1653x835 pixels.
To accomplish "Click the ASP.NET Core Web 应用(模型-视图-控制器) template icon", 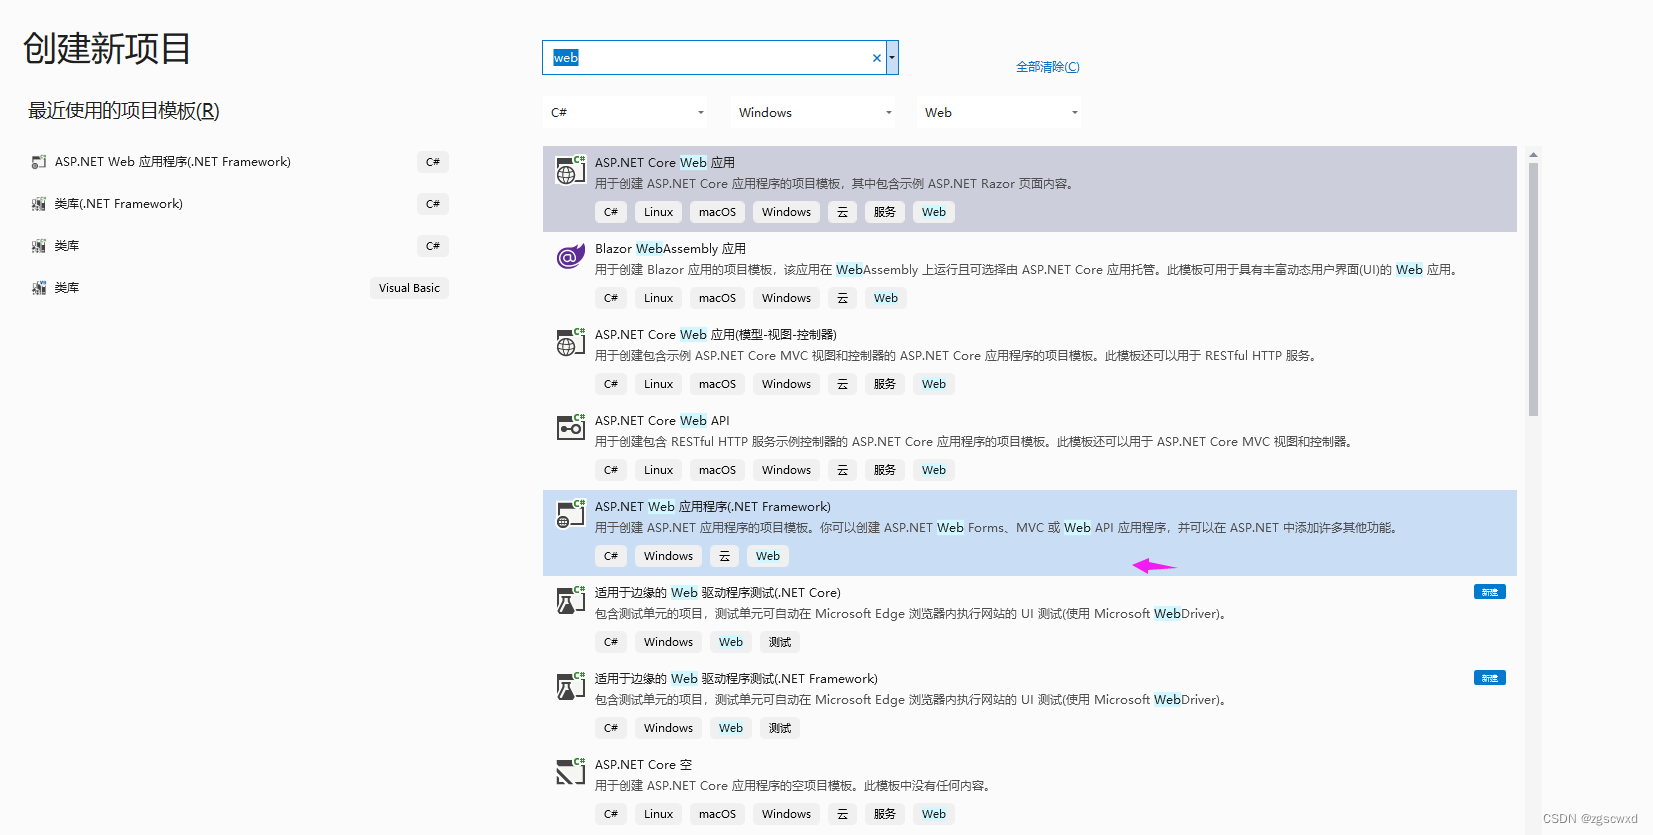I will pyautogui.click(x=570, y=342).
